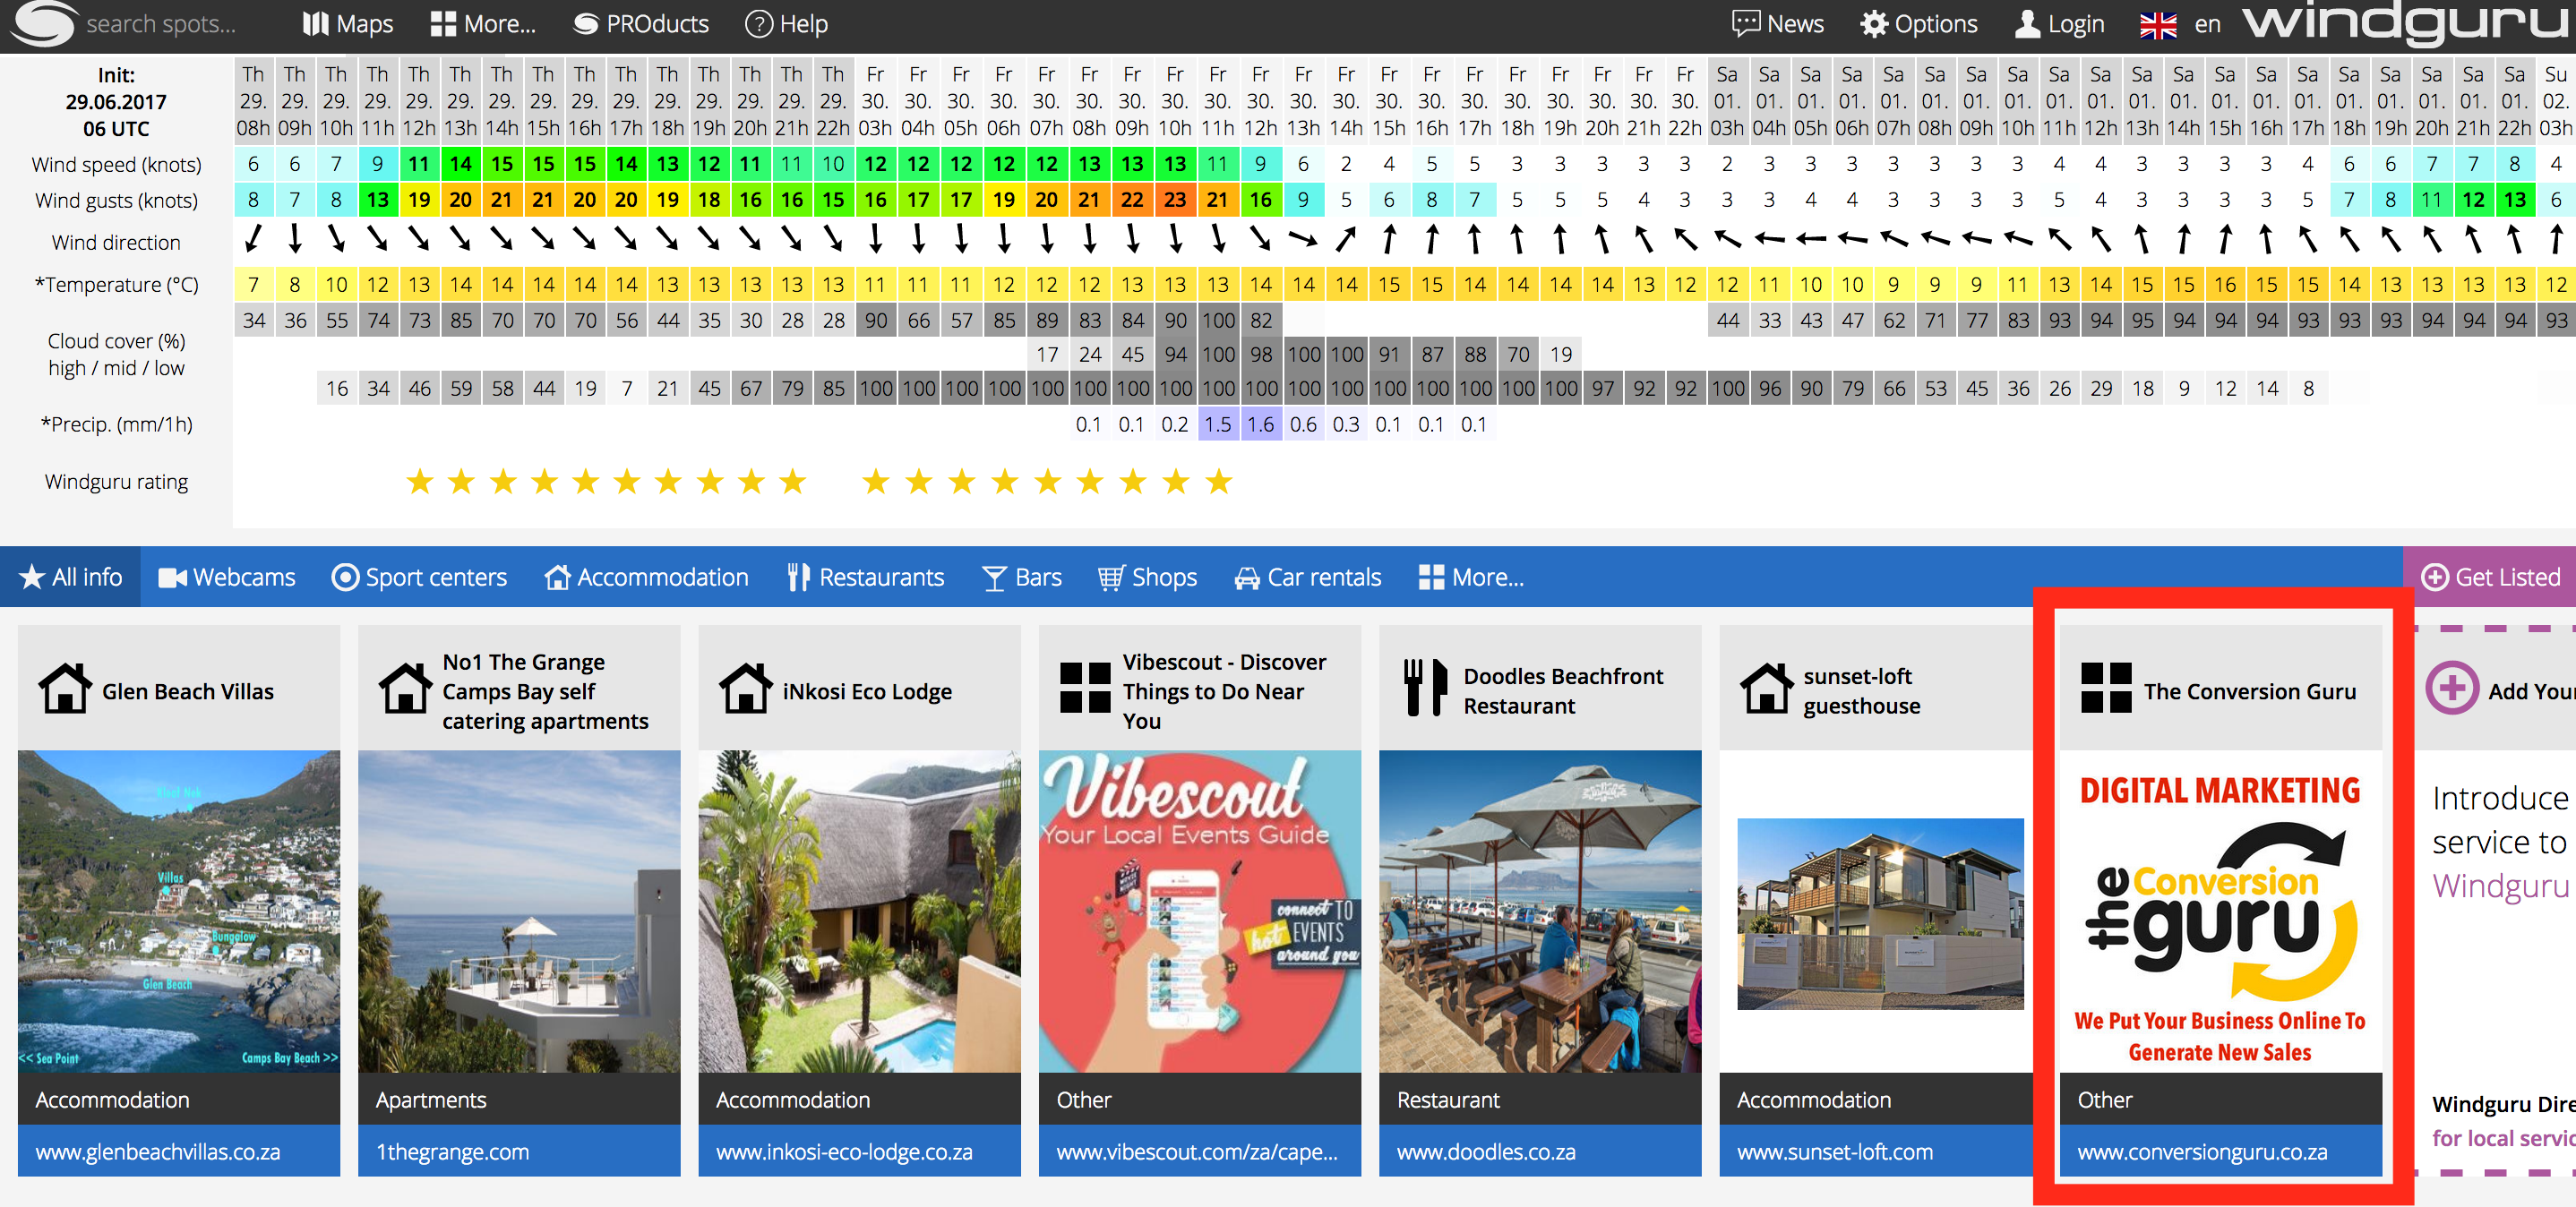Click the '*Temperature (°C)' row label
Image resolution: width=2576 pixels, height=1207 pixels.
pos(116,285)
